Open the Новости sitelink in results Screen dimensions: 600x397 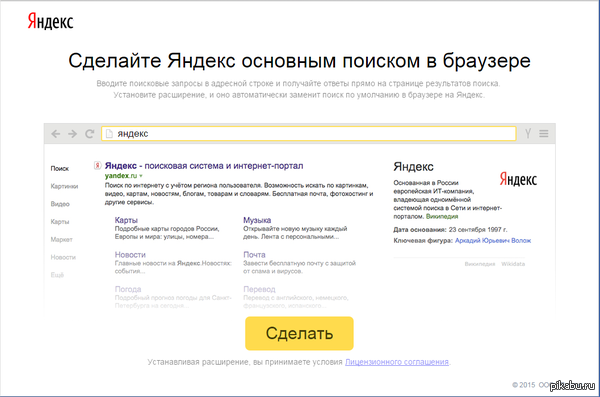130,255
